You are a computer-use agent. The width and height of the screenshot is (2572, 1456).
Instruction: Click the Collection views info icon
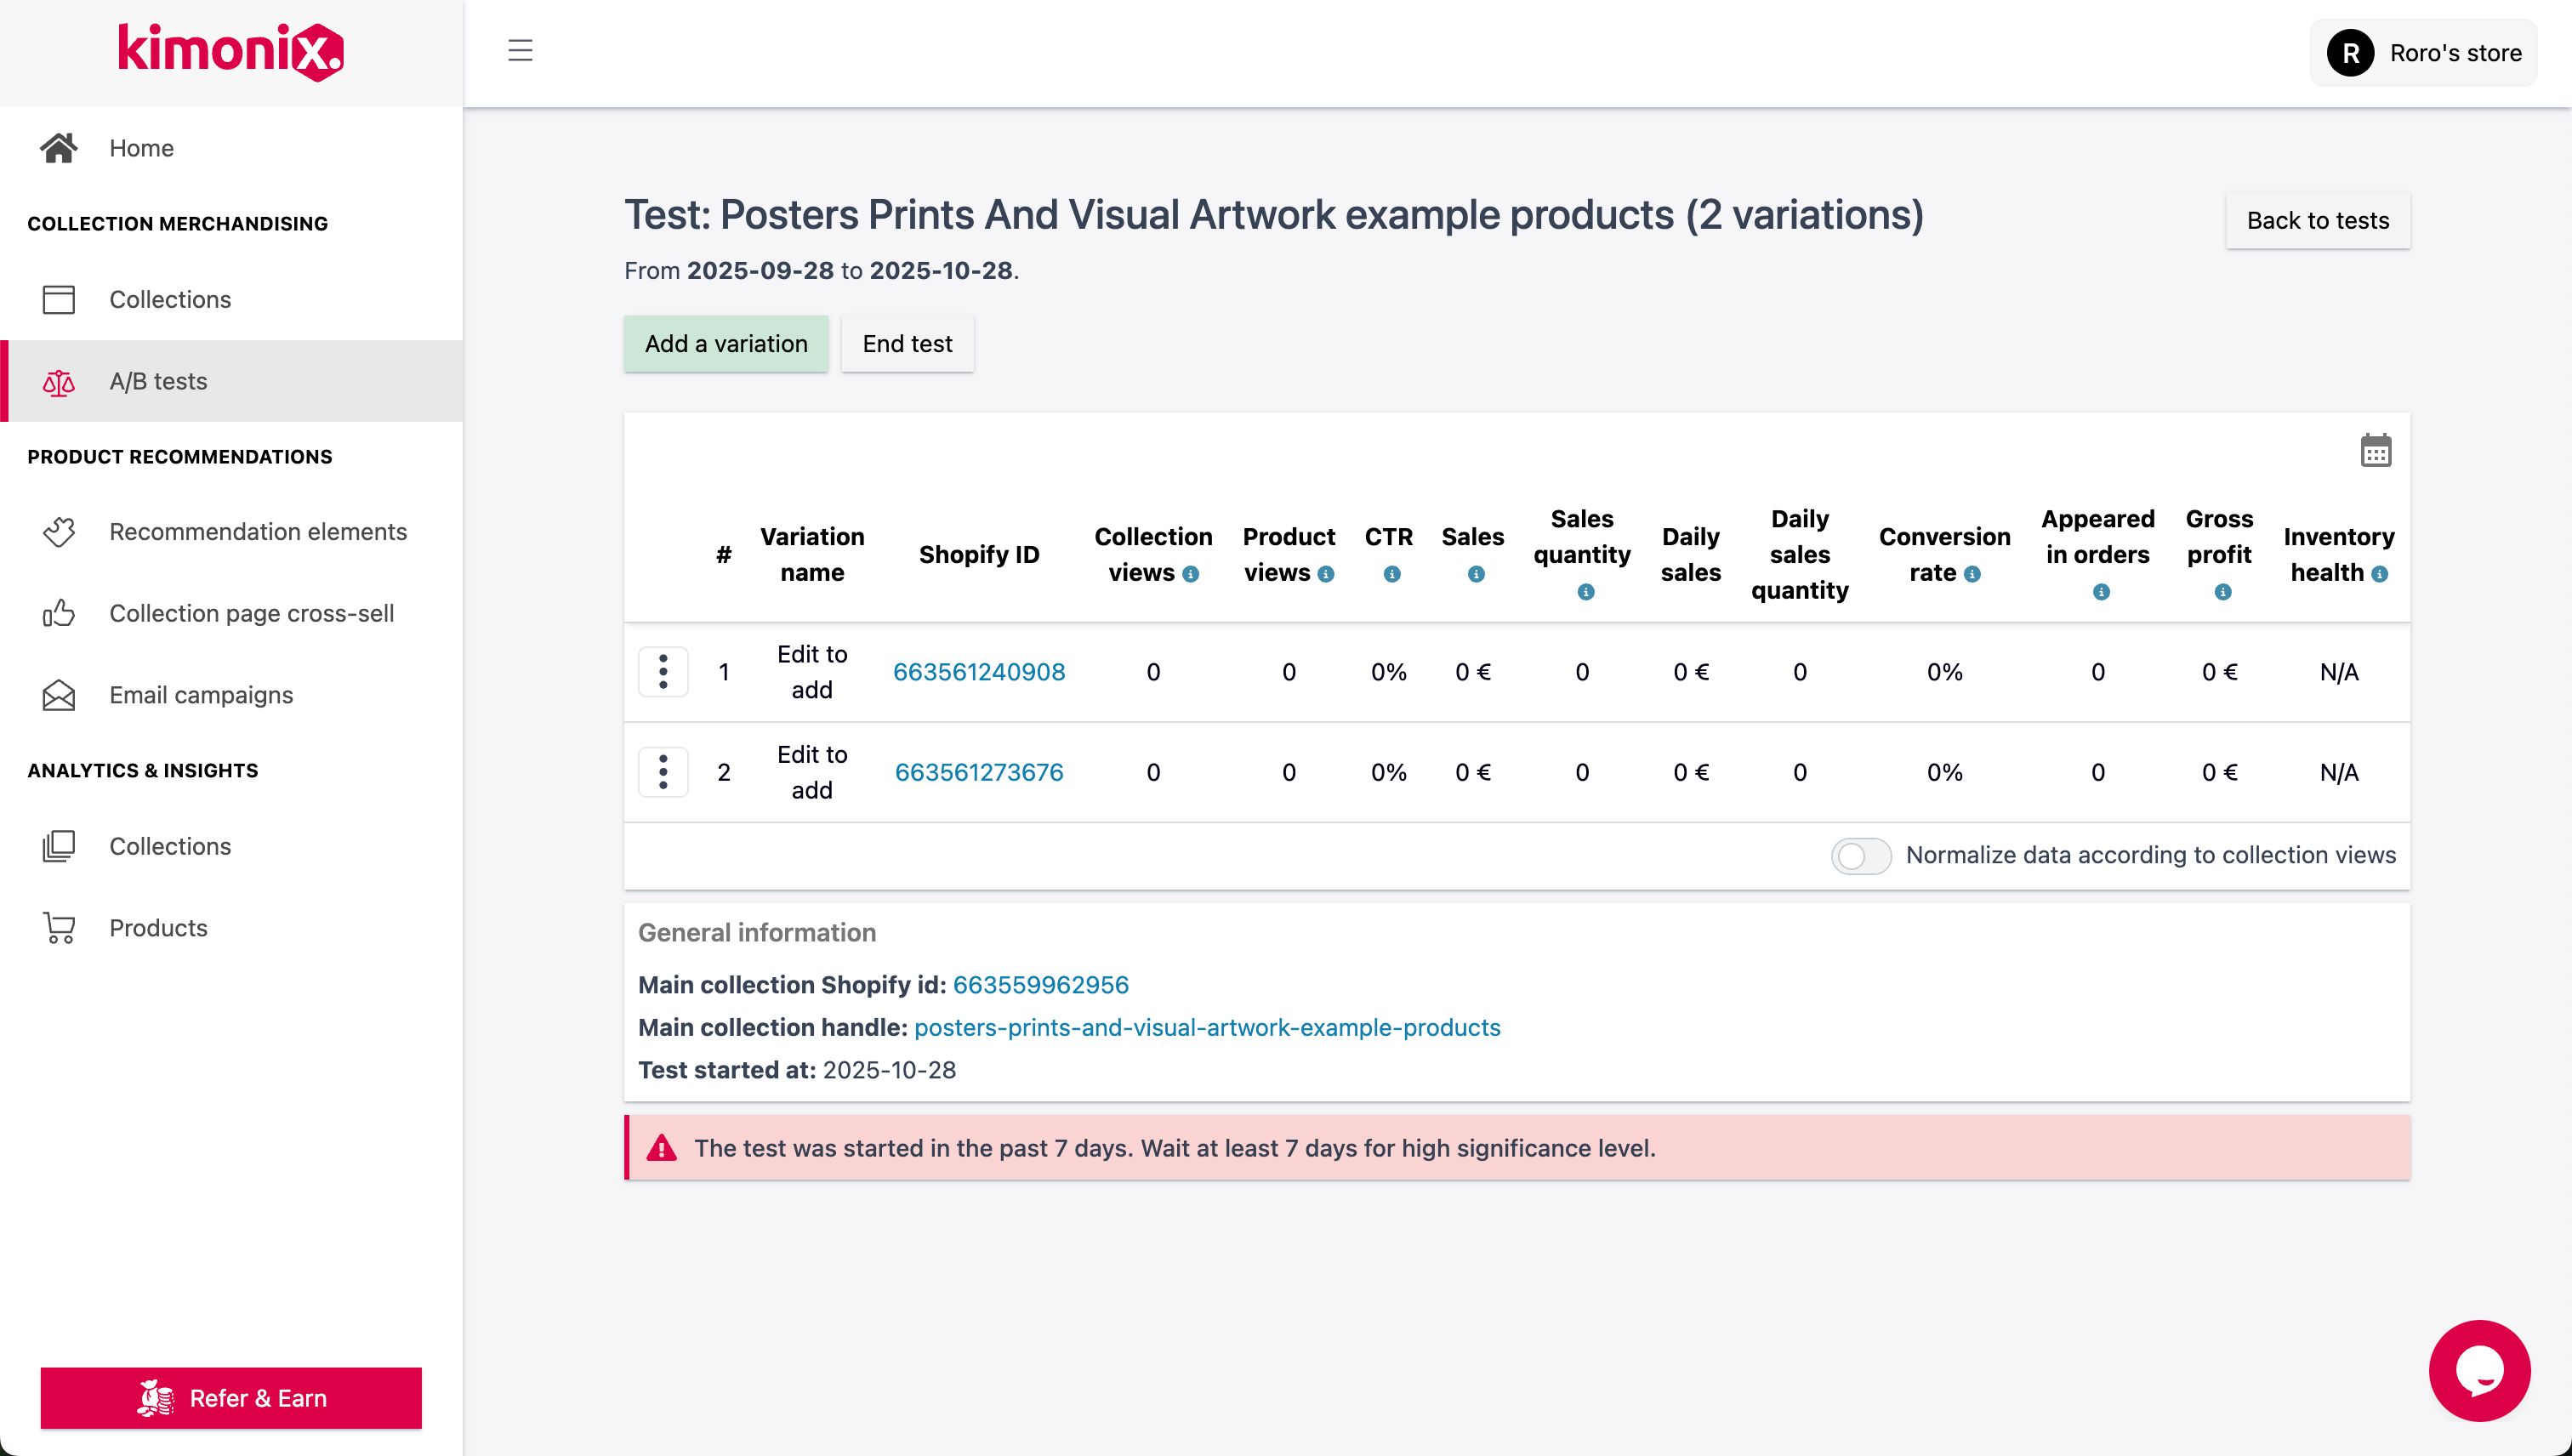[1191, 574]
